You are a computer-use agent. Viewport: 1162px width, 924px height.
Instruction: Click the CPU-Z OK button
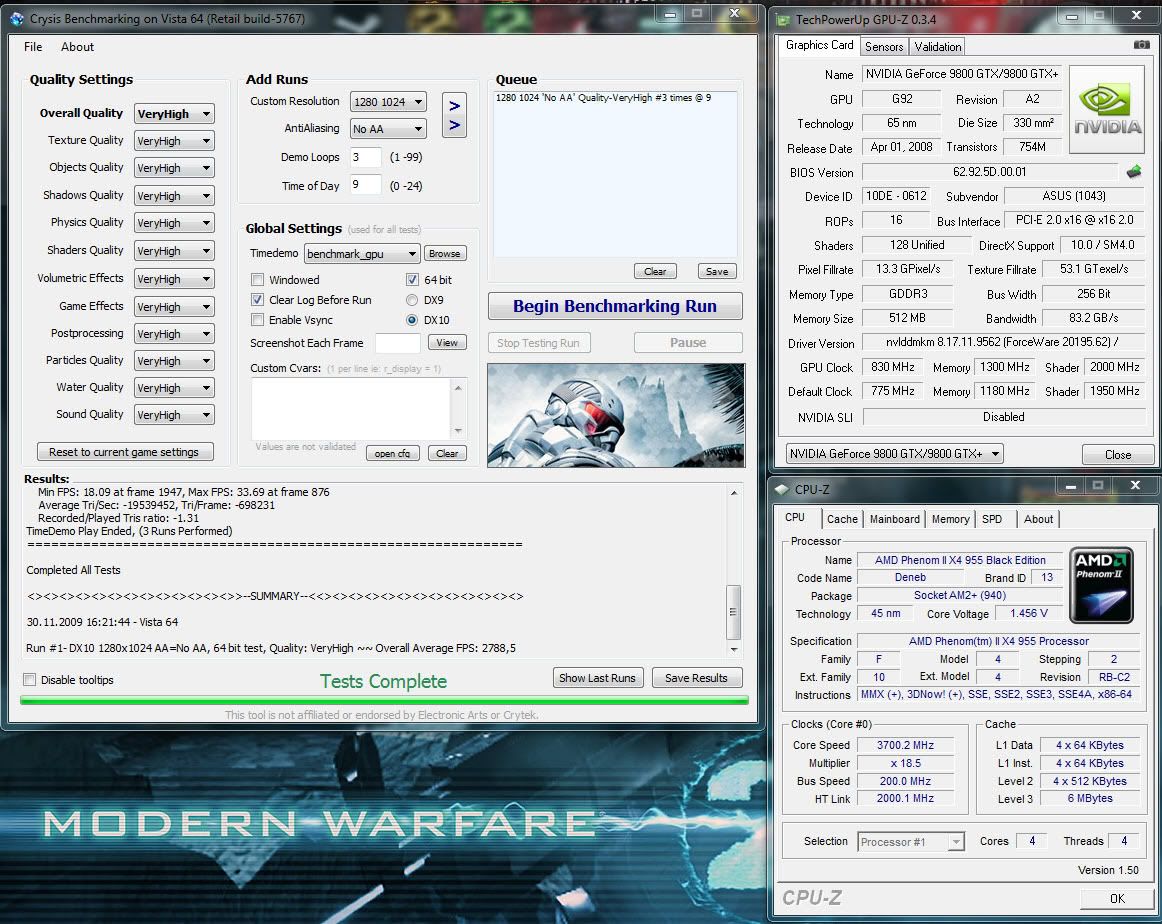[x=1117, y=898]
